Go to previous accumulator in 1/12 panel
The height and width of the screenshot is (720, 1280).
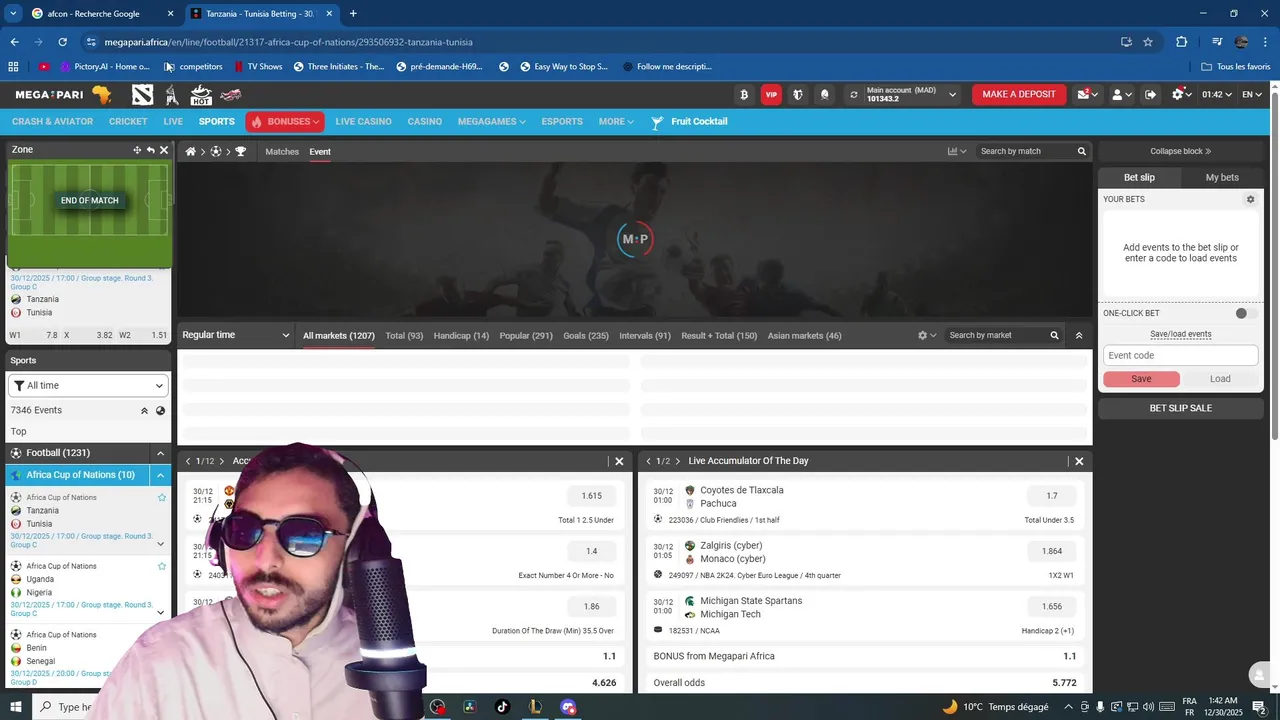(x=188, y=461)
